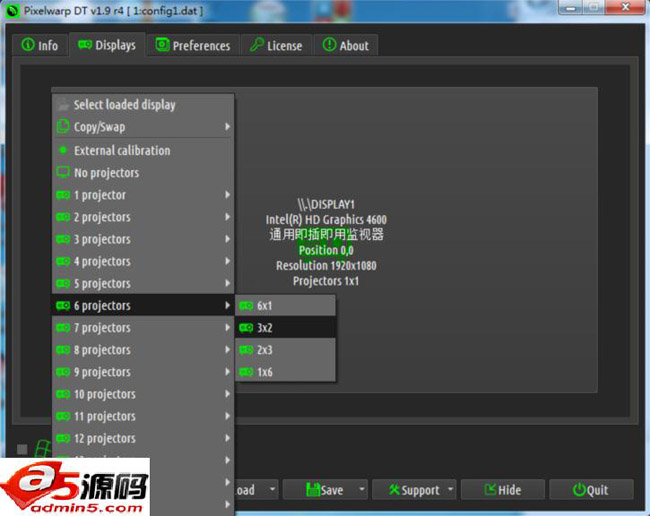Open the Save dropdown arrow

pyautogui.click(x=362, y=489)
